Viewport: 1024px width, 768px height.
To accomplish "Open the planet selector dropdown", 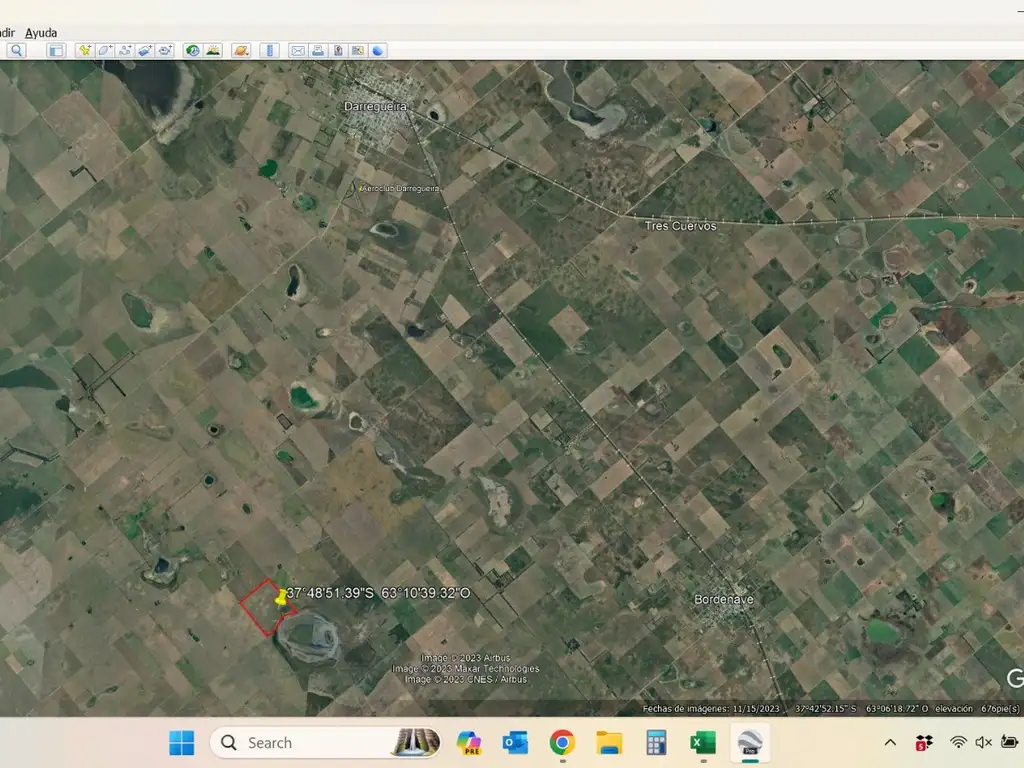I will (241, 50).
